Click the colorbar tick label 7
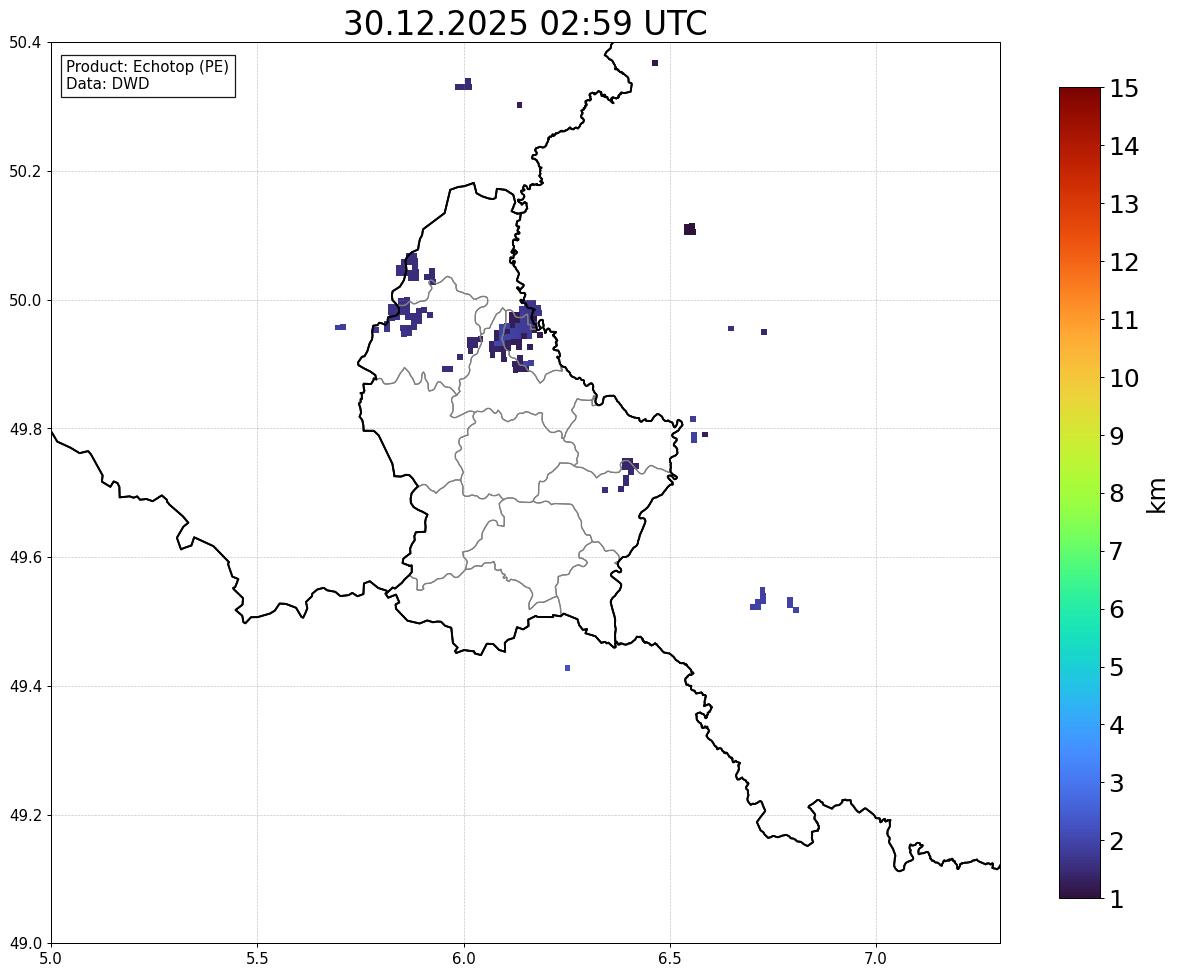This screenshot has height=976, width=1178. [1117, 551]
